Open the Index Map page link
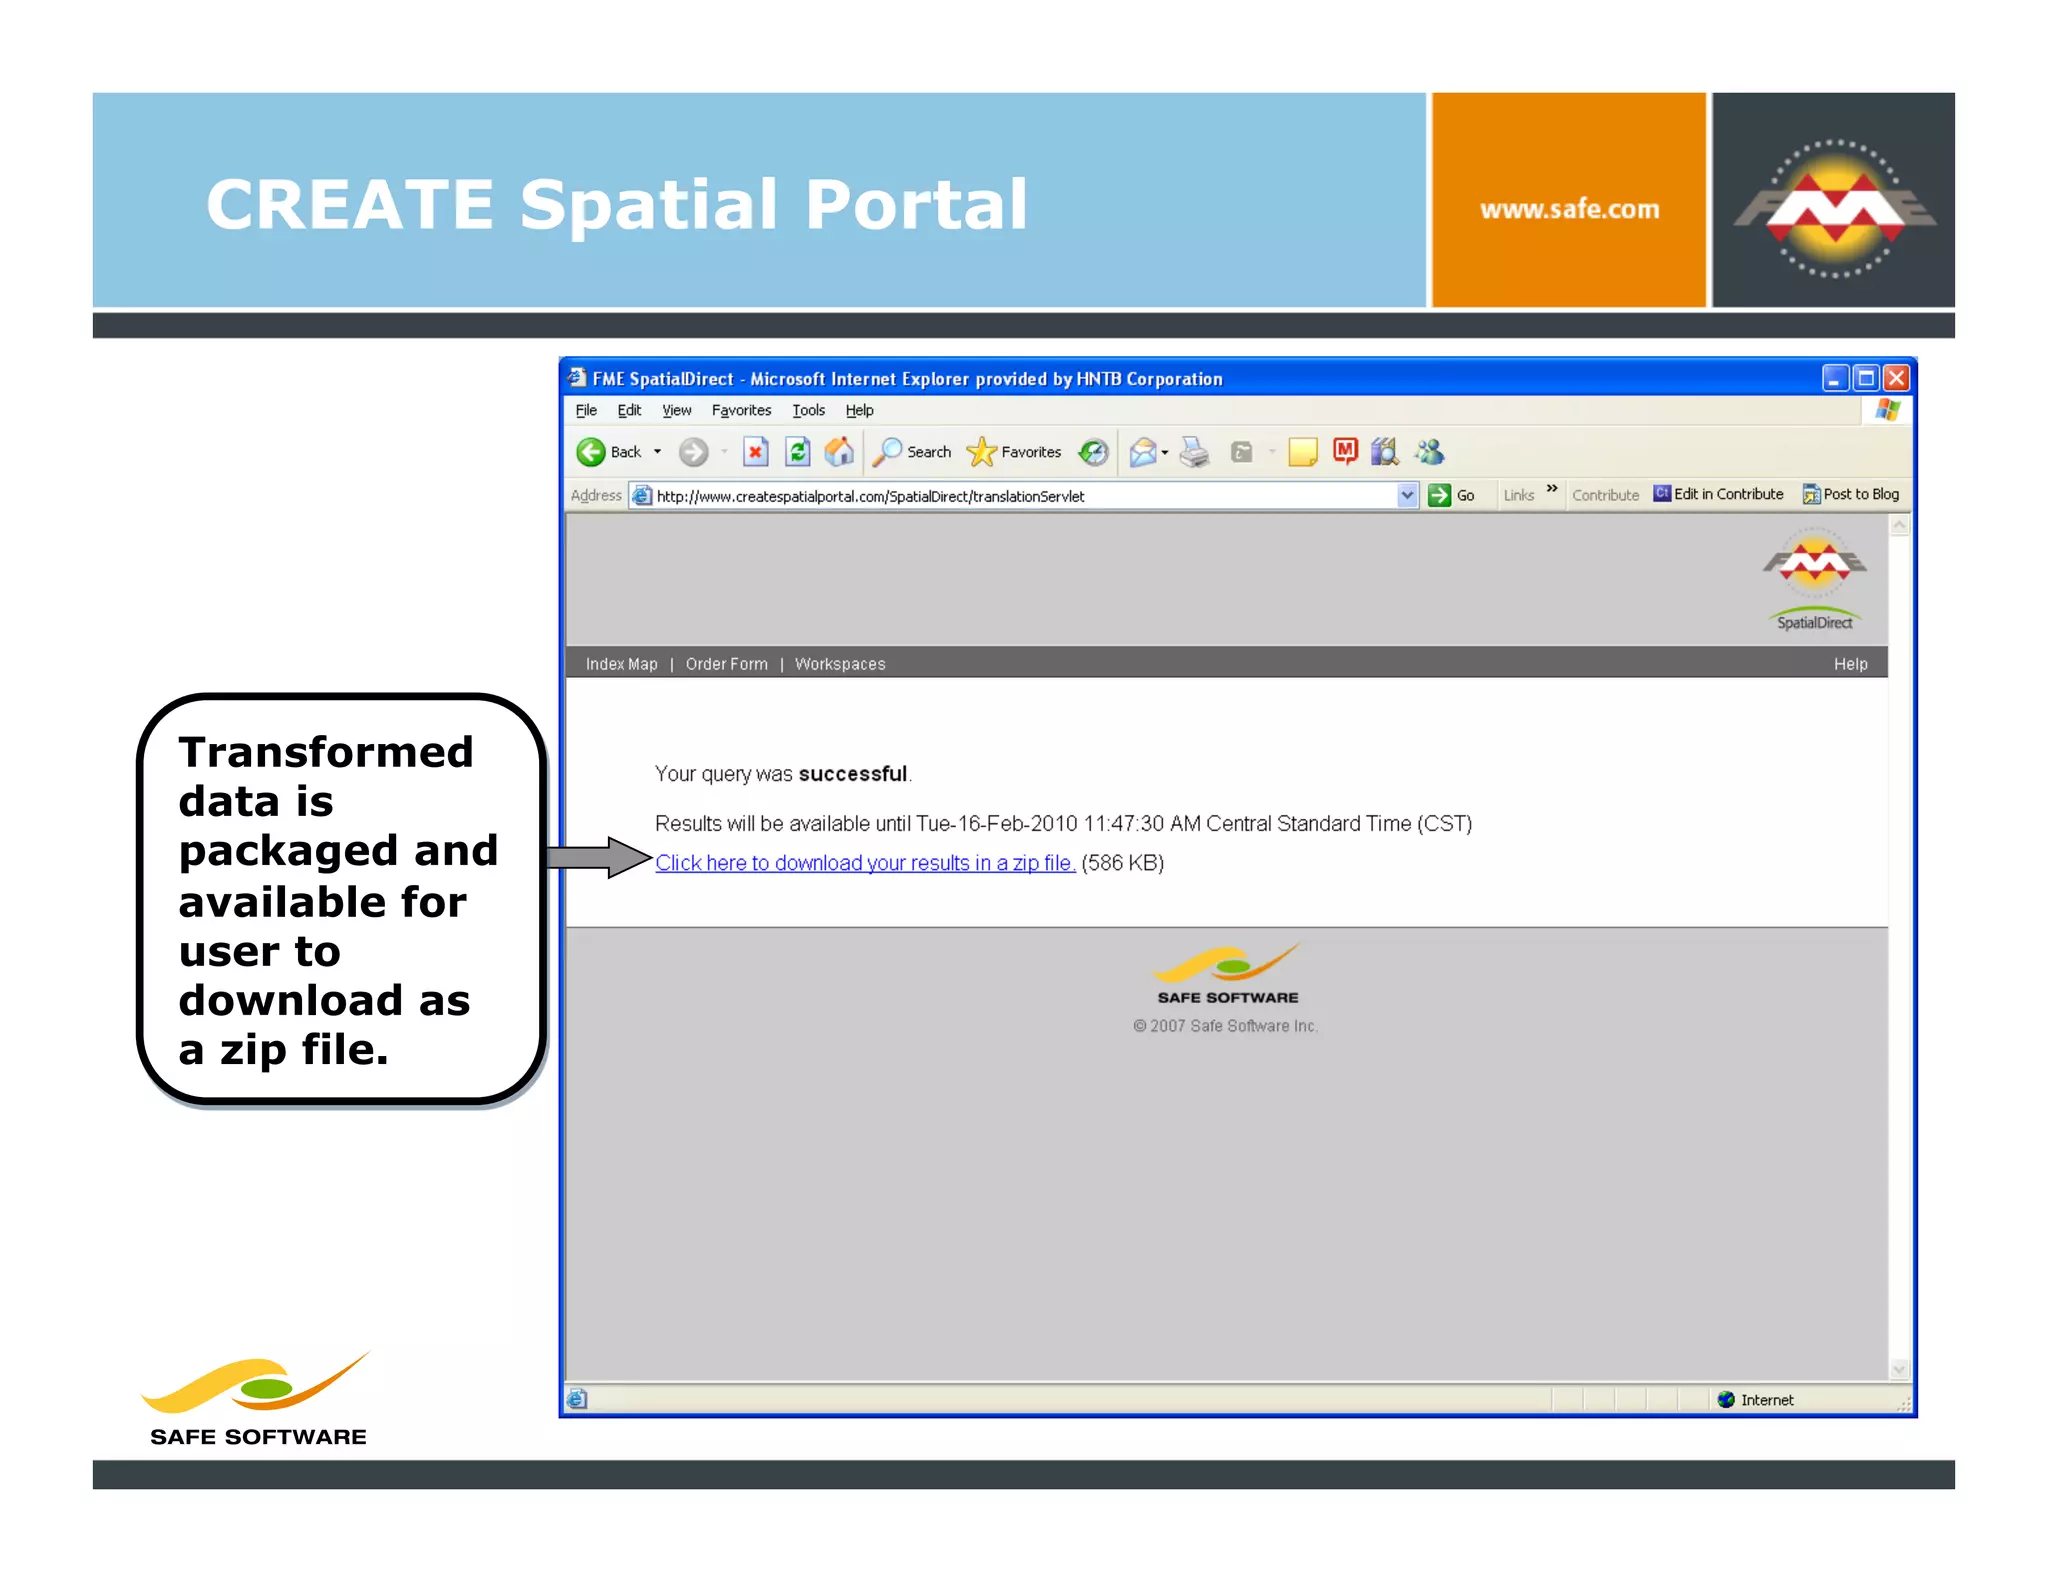The height and width of the screenshot is (1582, 2048). [621, 664]
